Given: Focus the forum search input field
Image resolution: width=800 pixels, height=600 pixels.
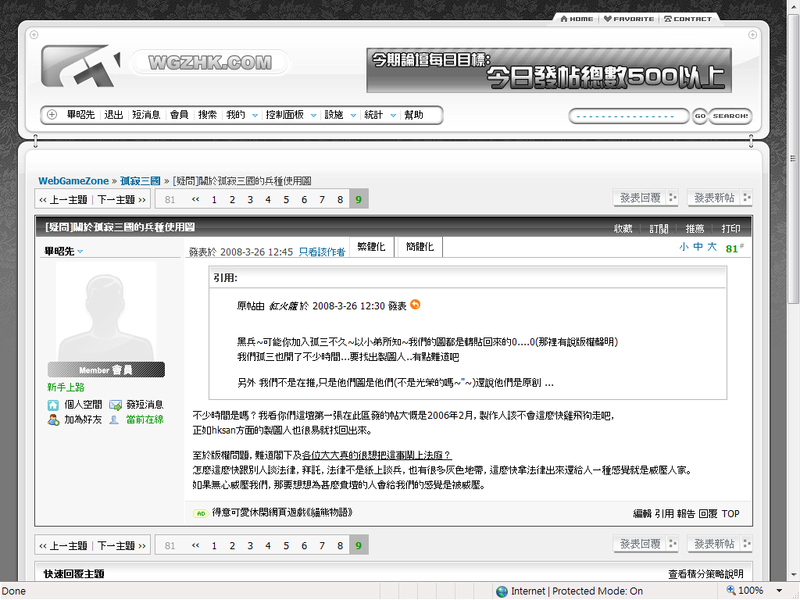Looking at the screenshot, I should [x=629, y=116].
